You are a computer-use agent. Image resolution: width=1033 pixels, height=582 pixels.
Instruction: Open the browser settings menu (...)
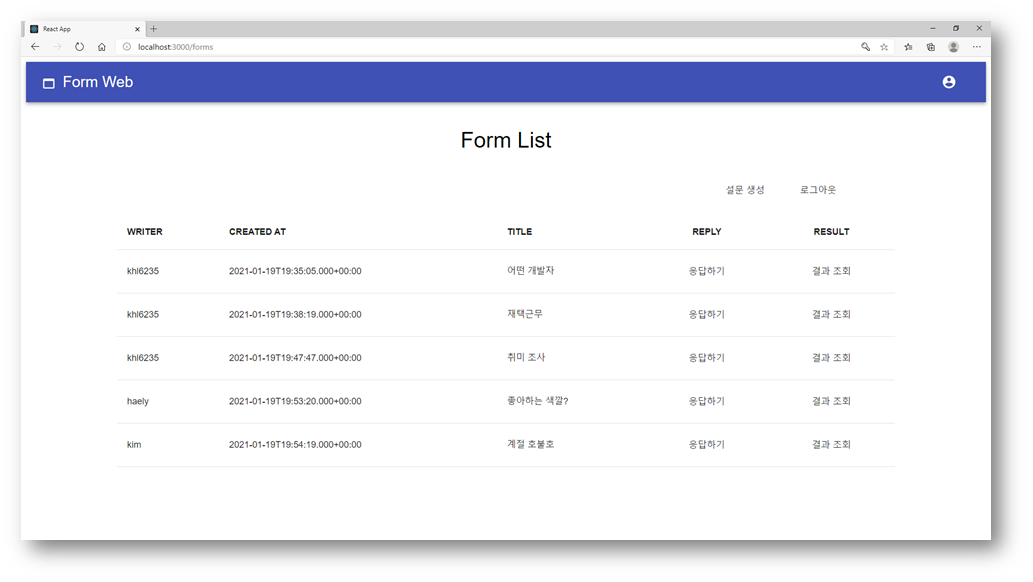pyautogui.click(x=977, y=46)
